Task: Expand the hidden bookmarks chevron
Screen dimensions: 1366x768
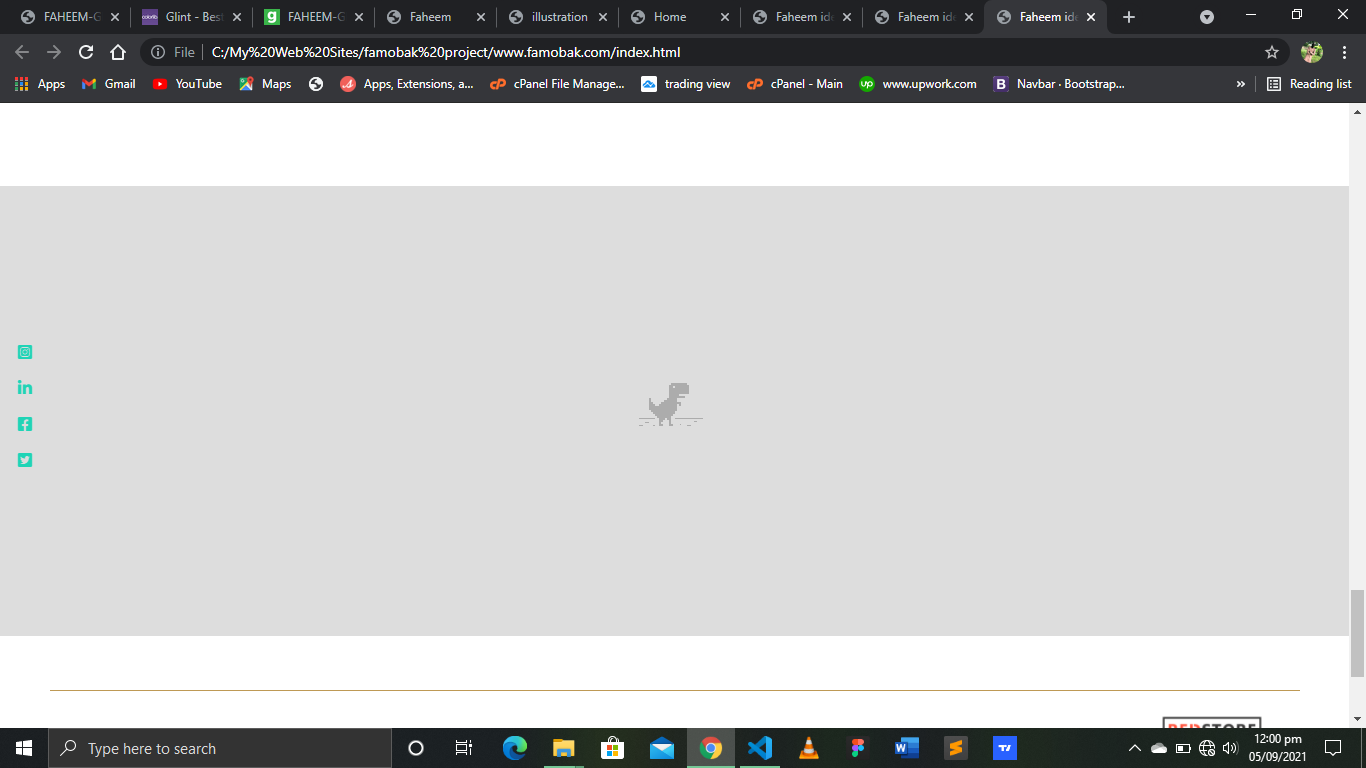Action: [x=1241, y=84]
